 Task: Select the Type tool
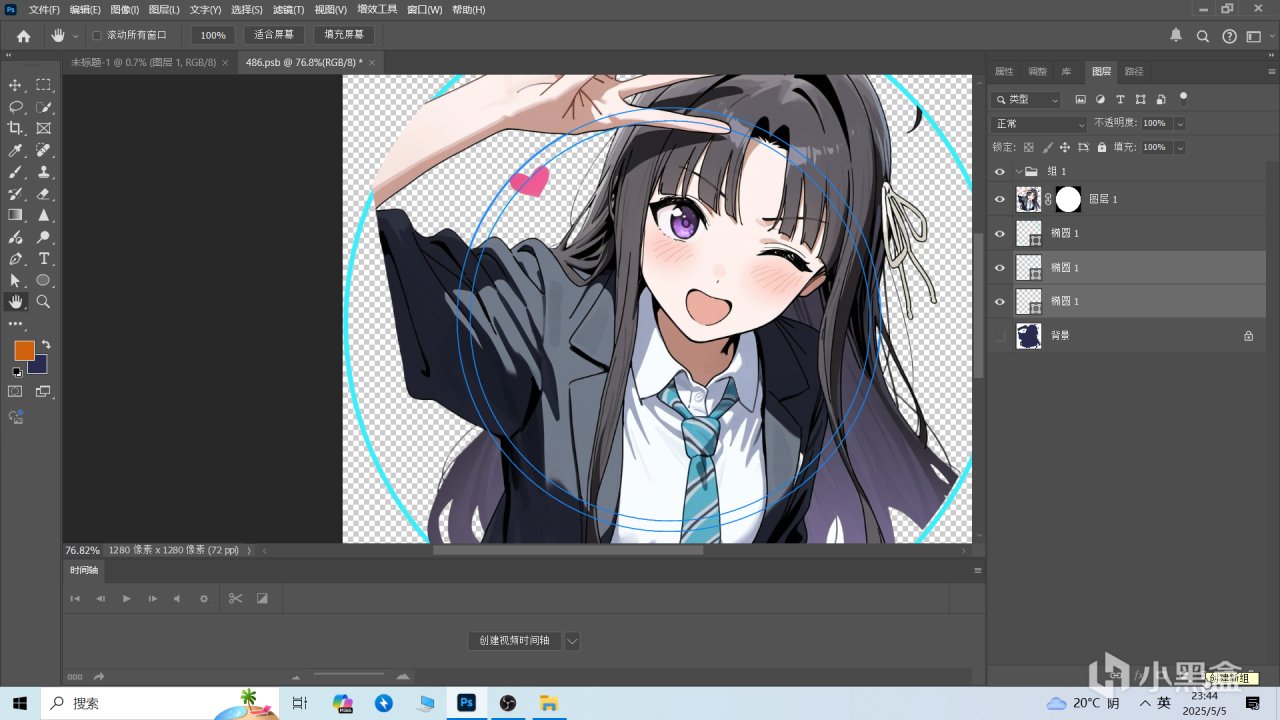click(x=44, y=259)
